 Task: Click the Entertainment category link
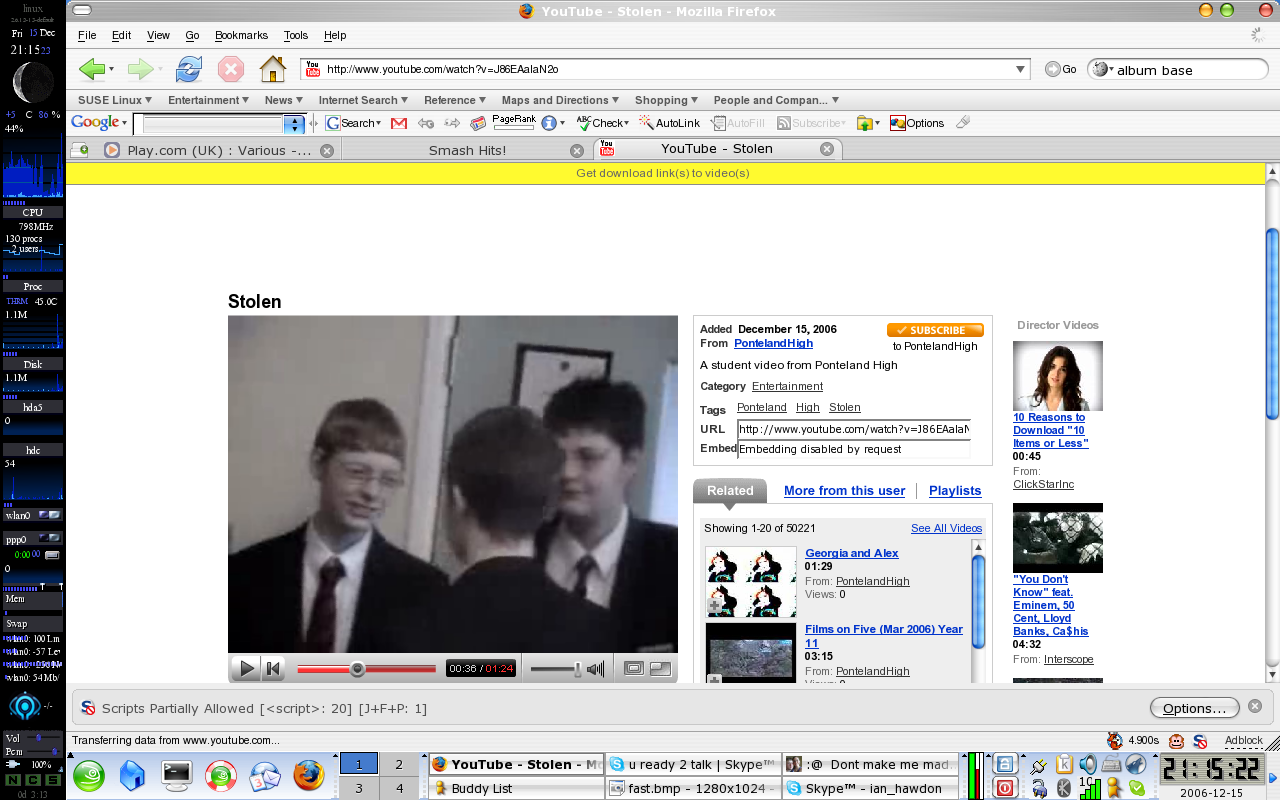[x=787, y=386]
